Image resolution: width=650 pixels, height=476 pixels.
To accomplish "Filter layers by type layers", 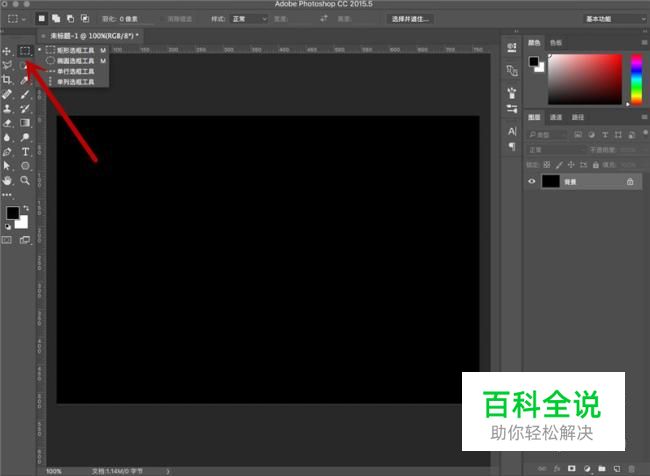I will [x=605, y=135].
